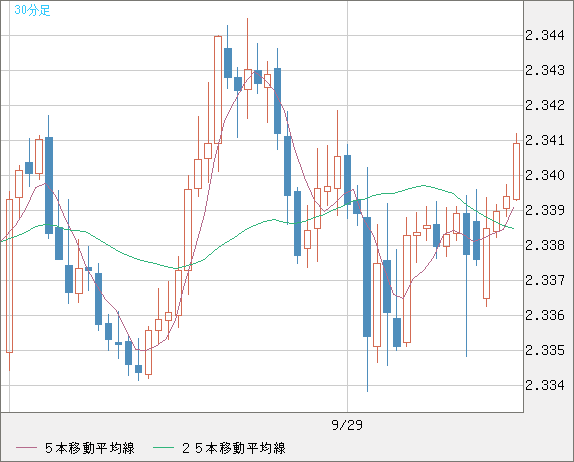The width and height of the screenshot is (574, 462).
Task: Click the 25本移動平均線 legend label
Action: coord(234,448)
